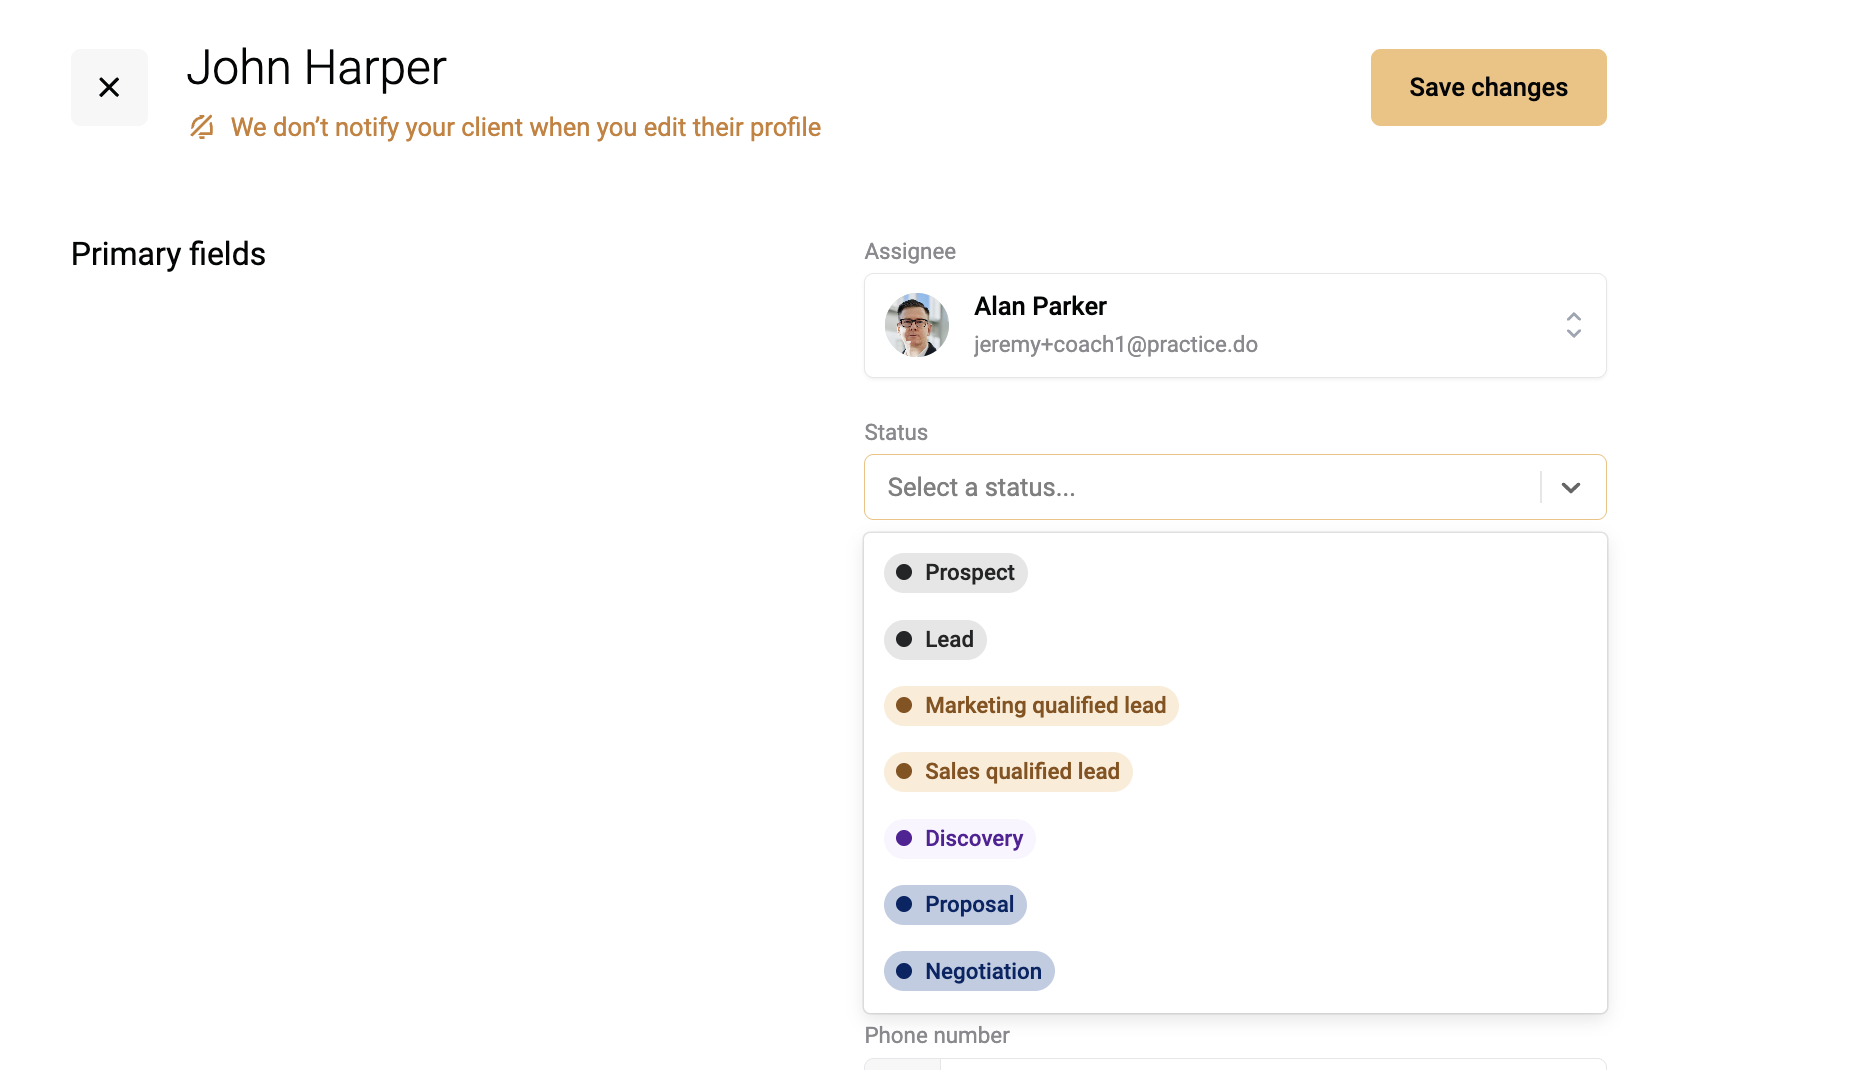Choose the Prospect status
This screenshot has height=1070, width=1866.
pyautogui.click(x=956, y=573)
